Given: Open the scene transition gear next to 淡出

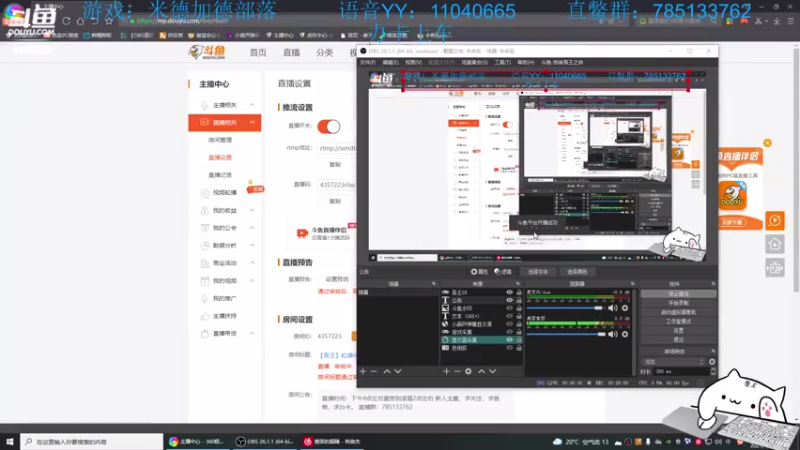Looking at the screenshot, I should pos(712,361).
